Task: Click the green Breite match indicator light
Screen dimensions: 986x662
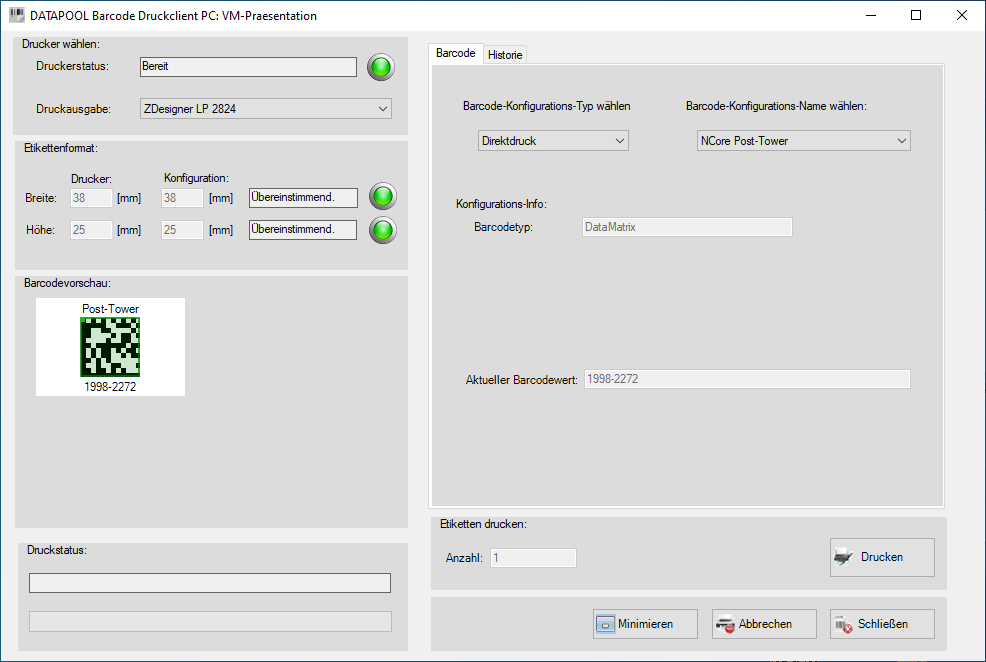Action: [382, 197]
